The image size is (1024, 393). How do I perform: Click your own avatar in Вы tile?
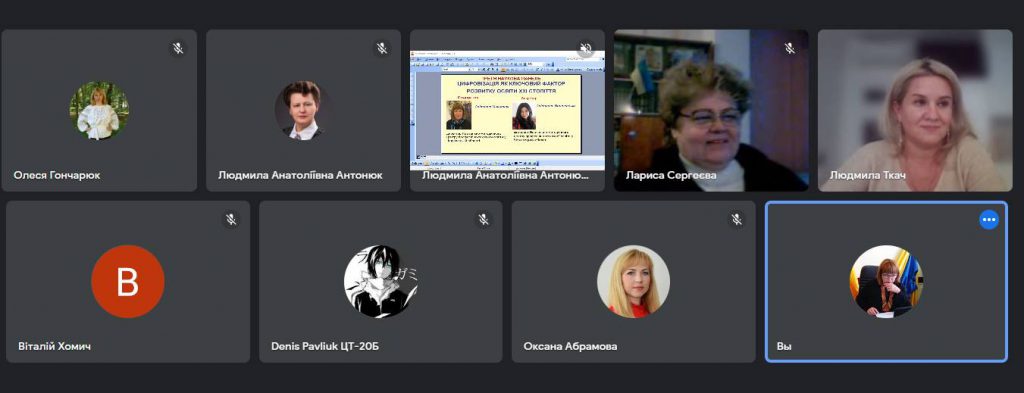coord(886,281)
